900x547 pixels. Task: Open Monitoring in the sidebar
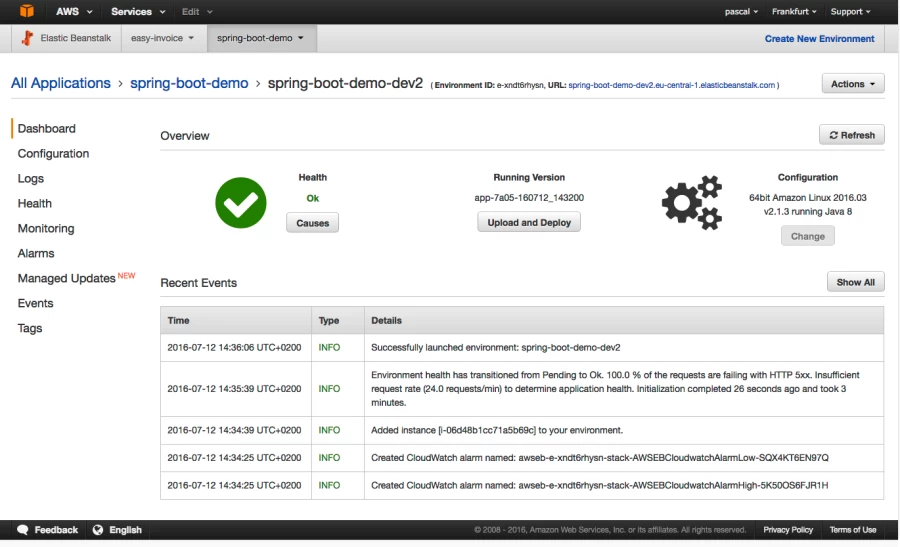click(46, 228)
